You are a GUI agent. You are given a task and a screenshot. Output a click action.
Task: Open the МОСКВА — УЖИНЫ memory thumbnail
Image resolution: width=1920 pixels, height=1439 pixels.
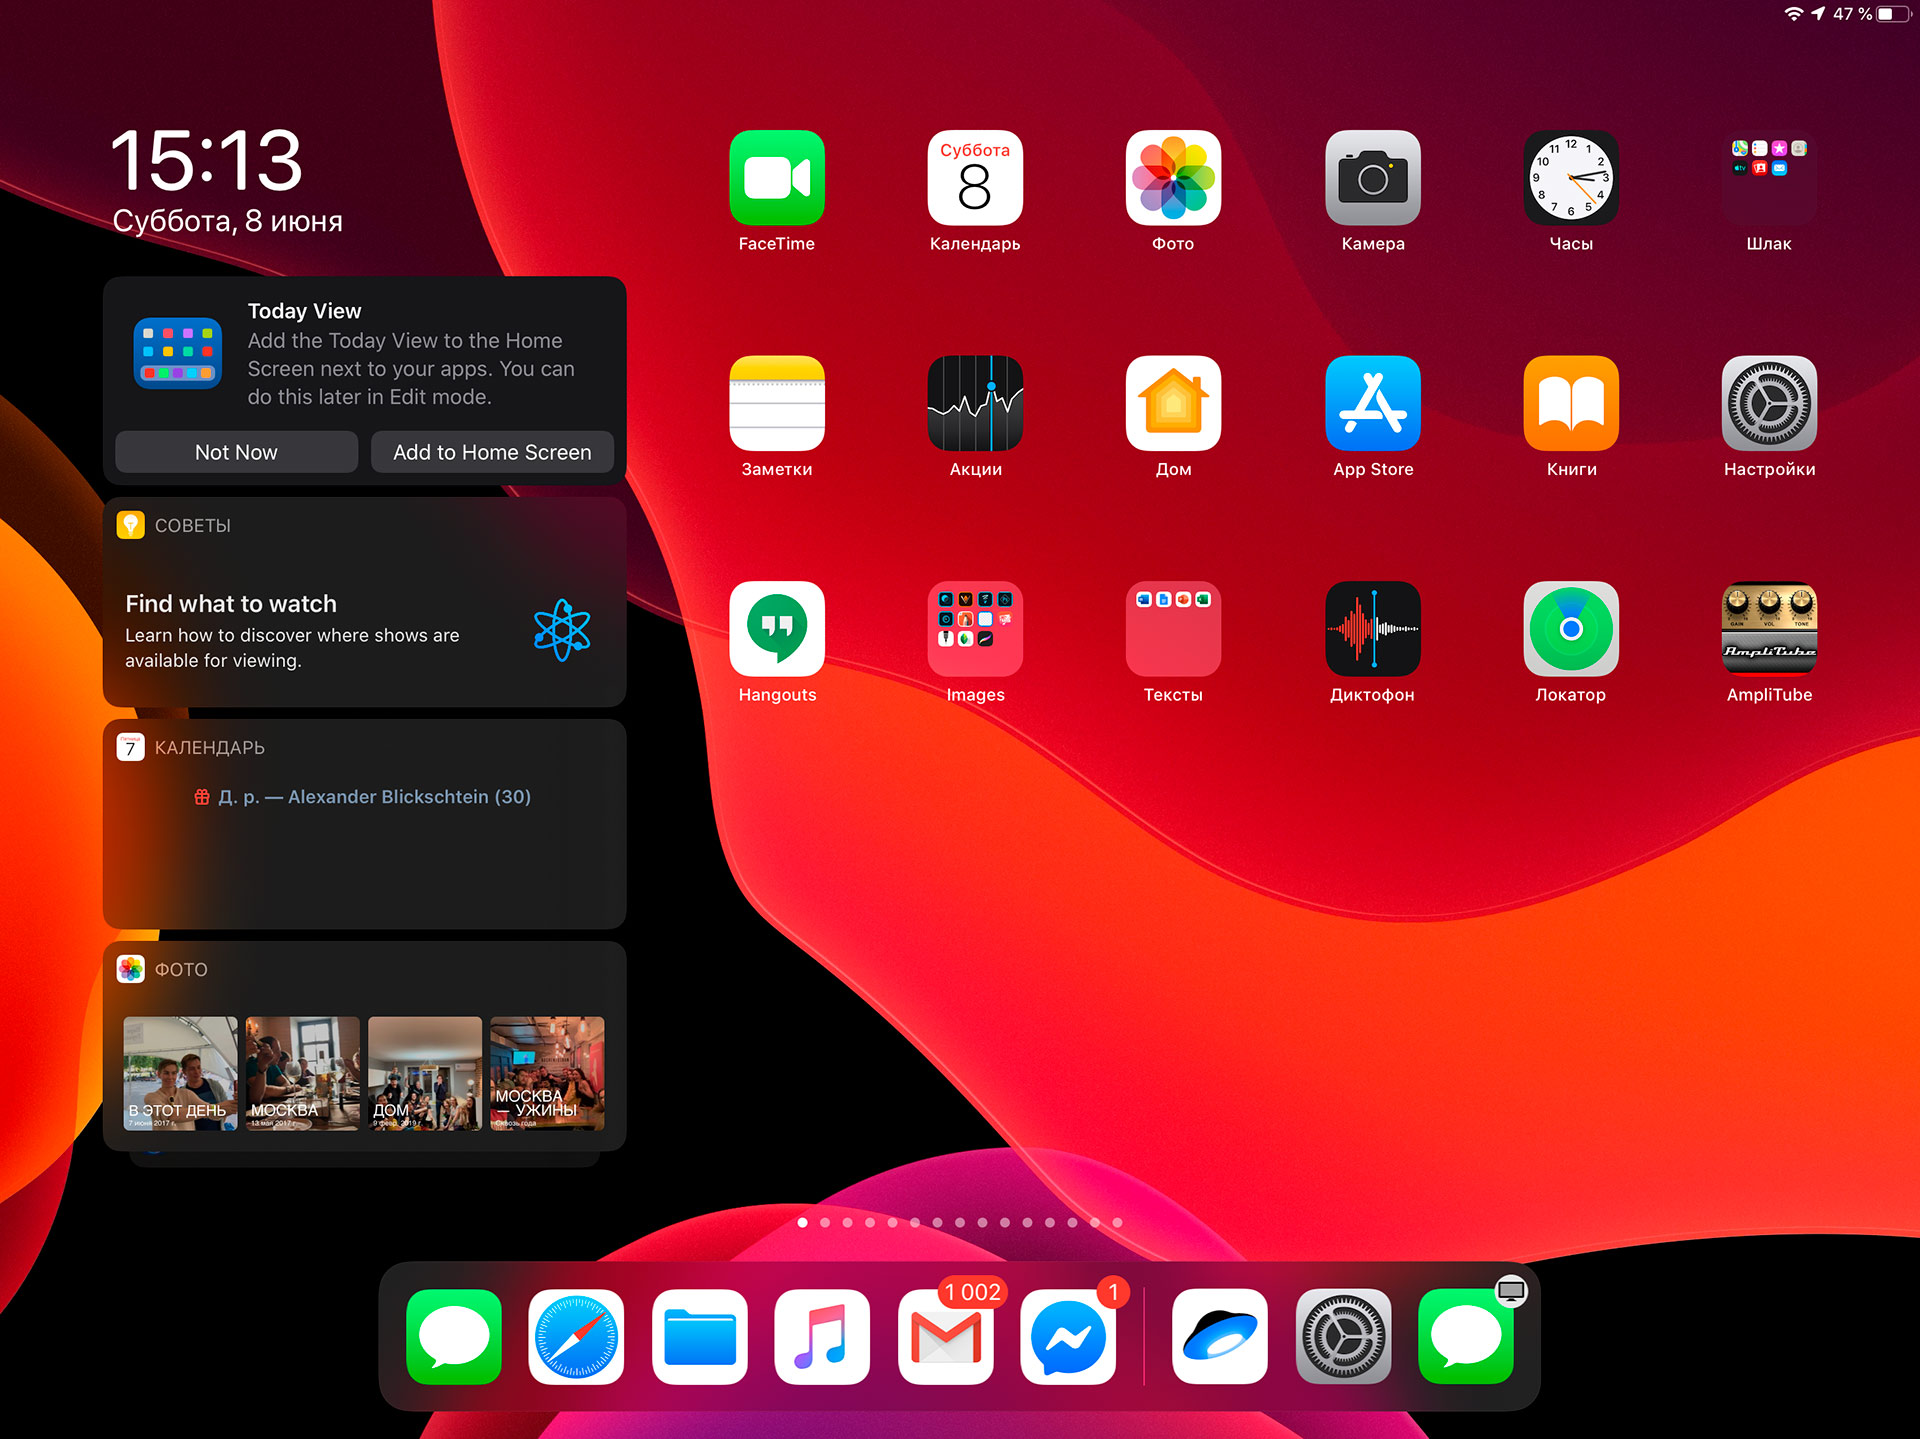(x=547, y=1074)
